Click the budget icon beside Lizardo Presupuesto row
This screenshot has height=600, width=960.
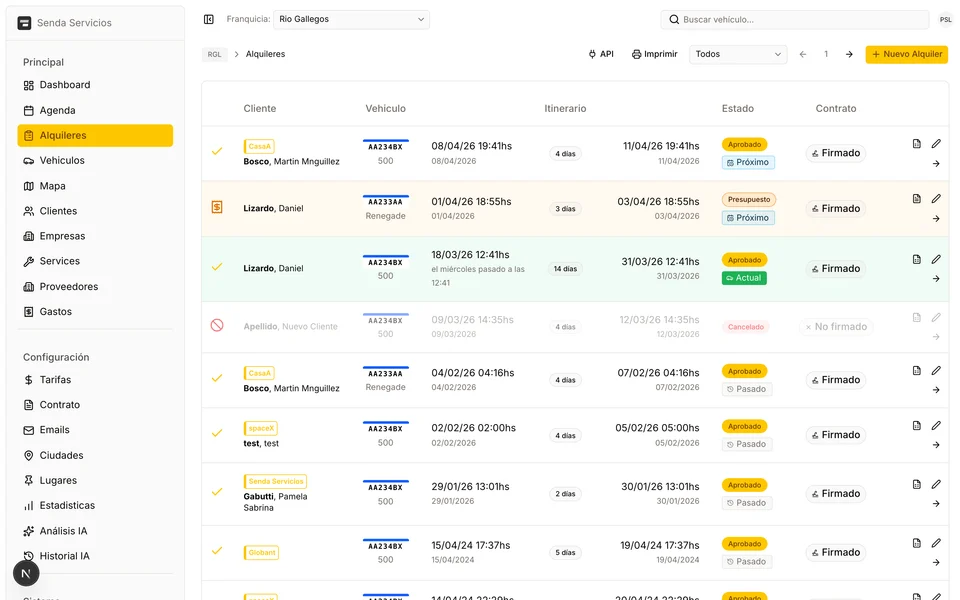(217, 208)
